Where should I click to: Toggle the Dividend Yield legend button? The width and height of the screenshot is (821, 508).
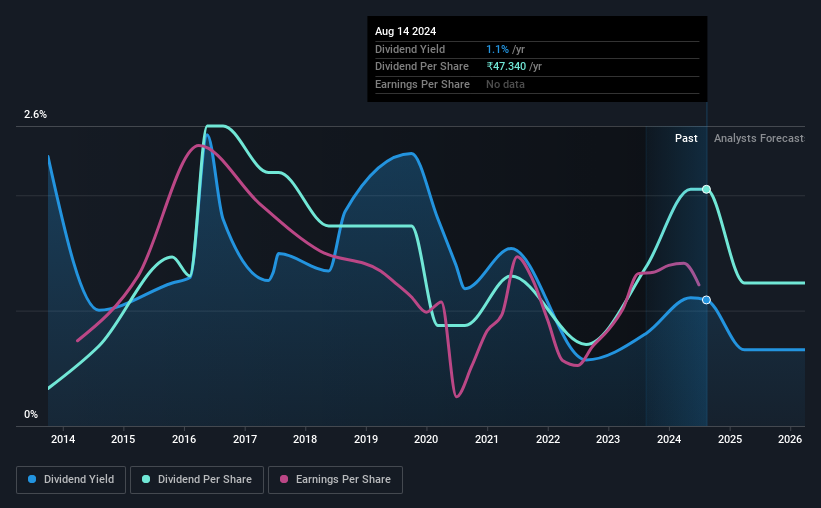click(x=71, y=480)
